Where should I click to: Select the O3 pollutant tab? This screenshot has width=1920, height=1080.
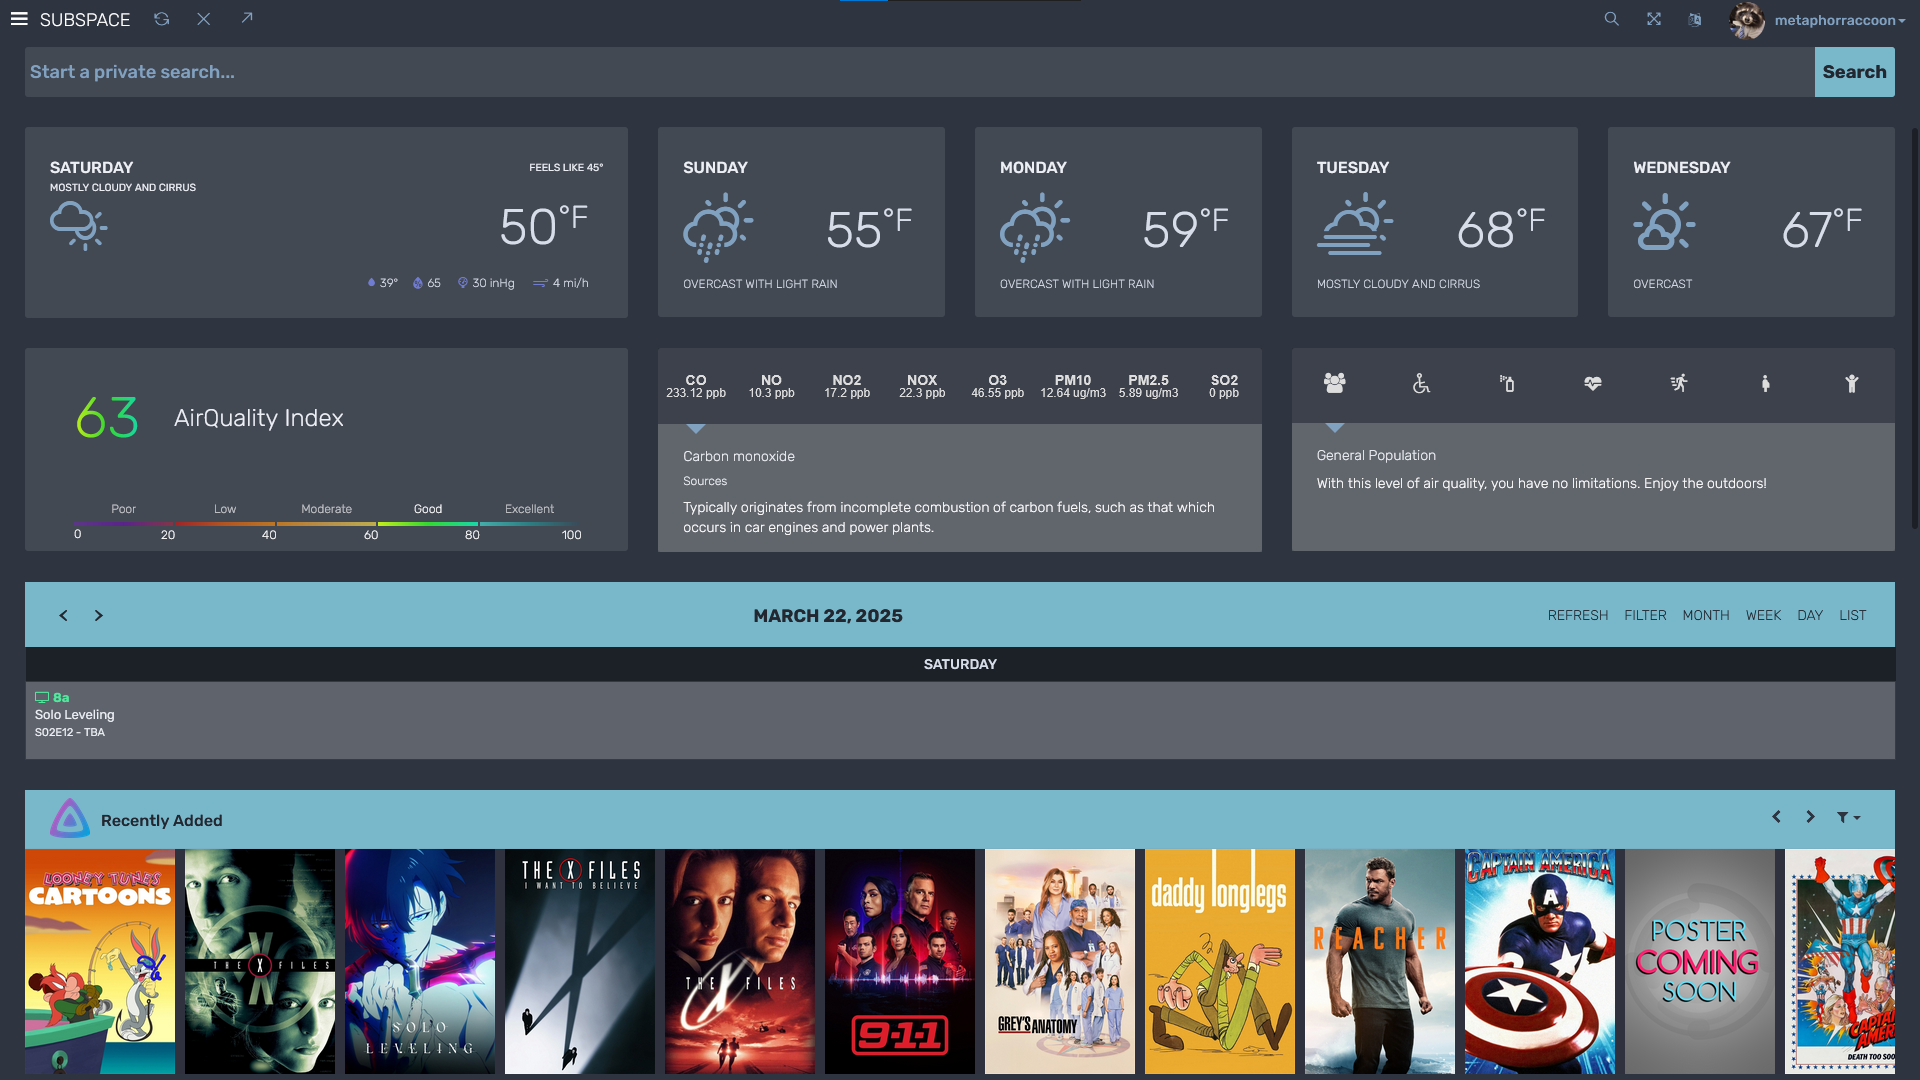(997, 386)
